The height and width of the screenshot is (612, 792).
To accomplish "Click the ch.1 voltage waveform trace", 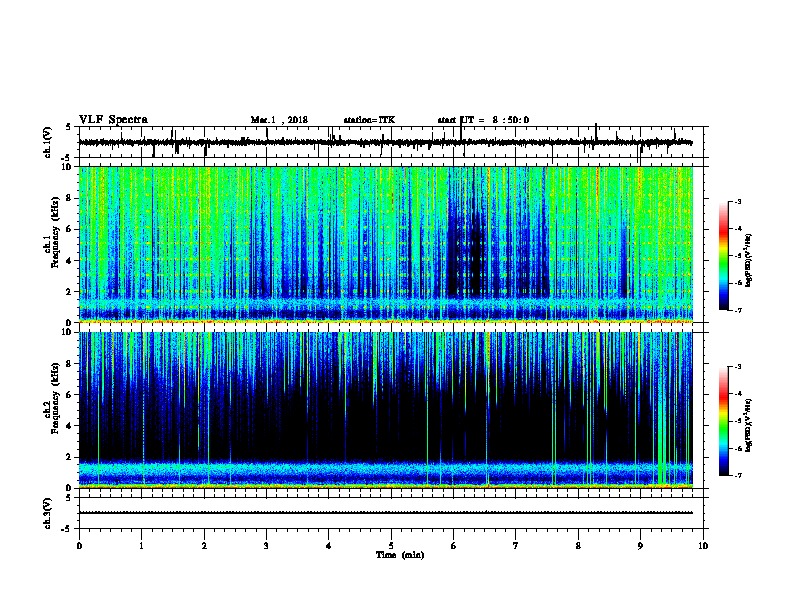I will coord(385,142).
